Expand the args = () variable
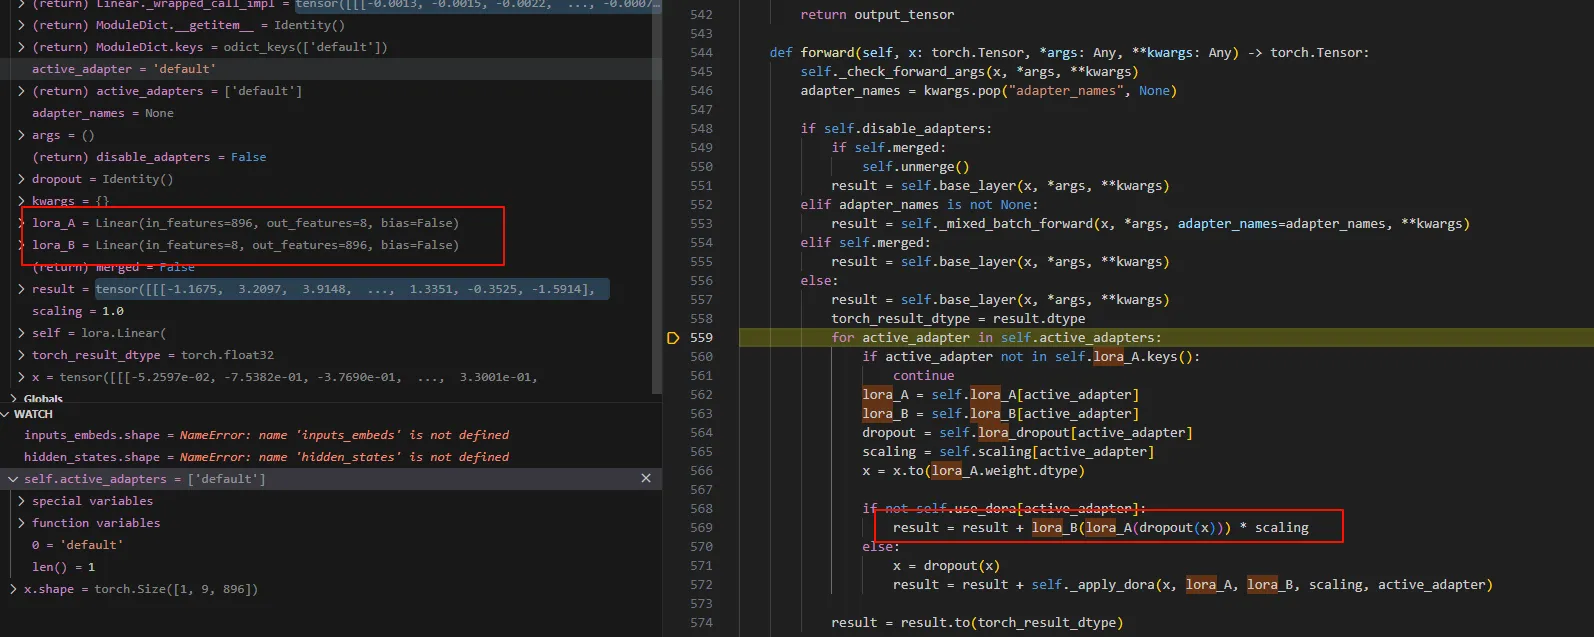Image resolution: width=1594 pixels, height=637 pixels. tap(22, 135)
